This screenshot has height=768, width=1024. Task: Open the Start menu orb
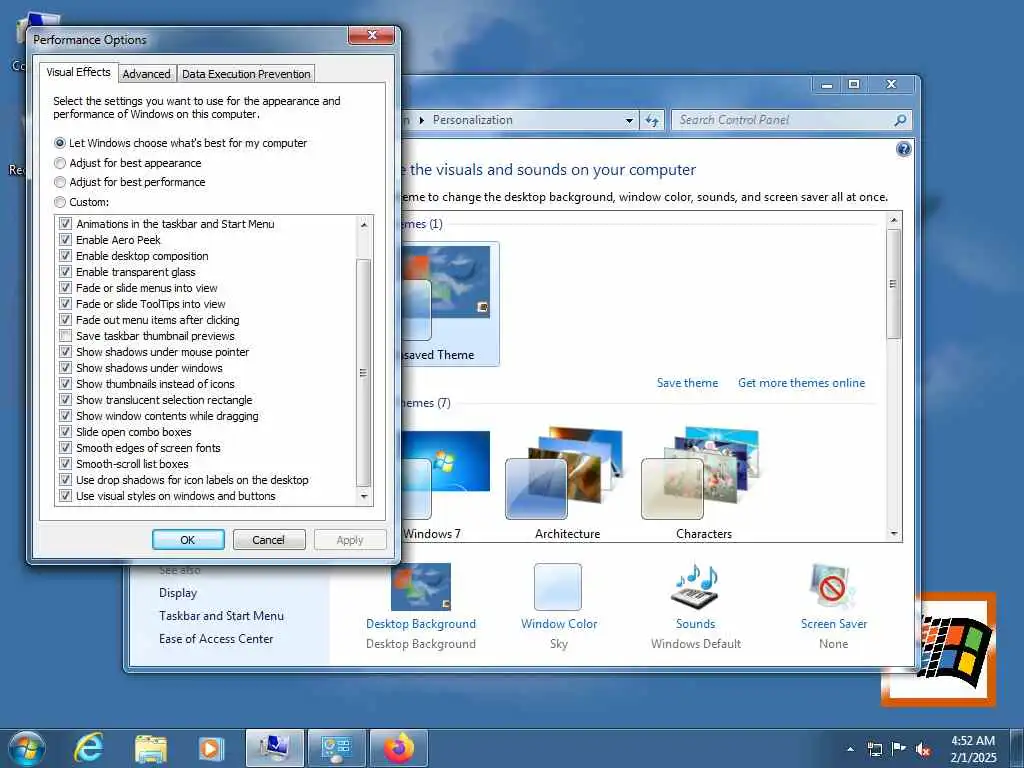pyautogui.click(x=27, y=748)
